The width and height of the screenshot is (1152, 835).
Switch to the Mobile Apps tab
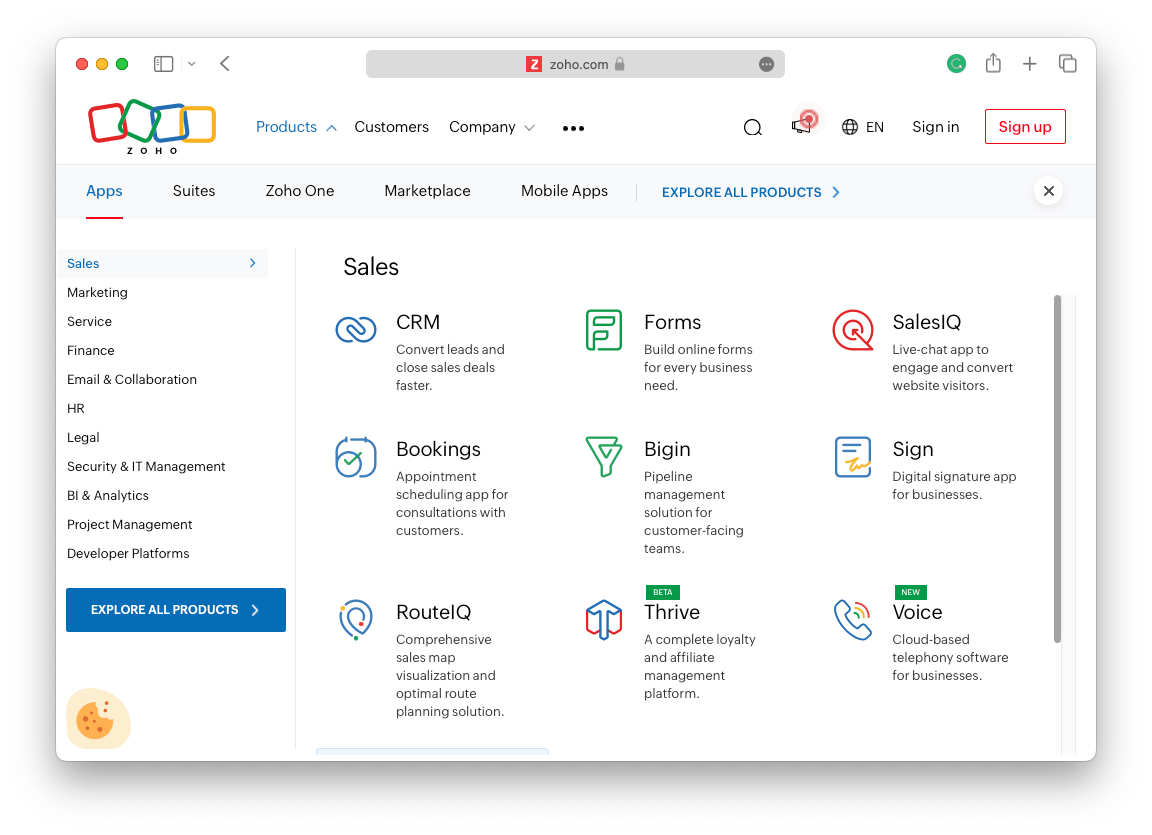564,191
